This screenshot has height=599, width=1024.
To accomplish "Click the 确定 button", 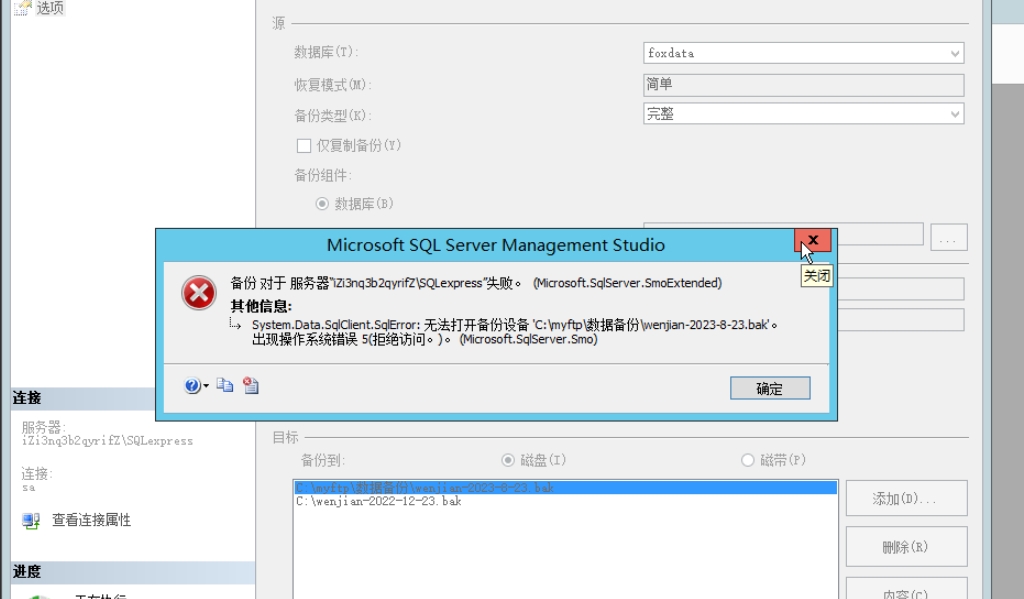I will click(770, 389).
